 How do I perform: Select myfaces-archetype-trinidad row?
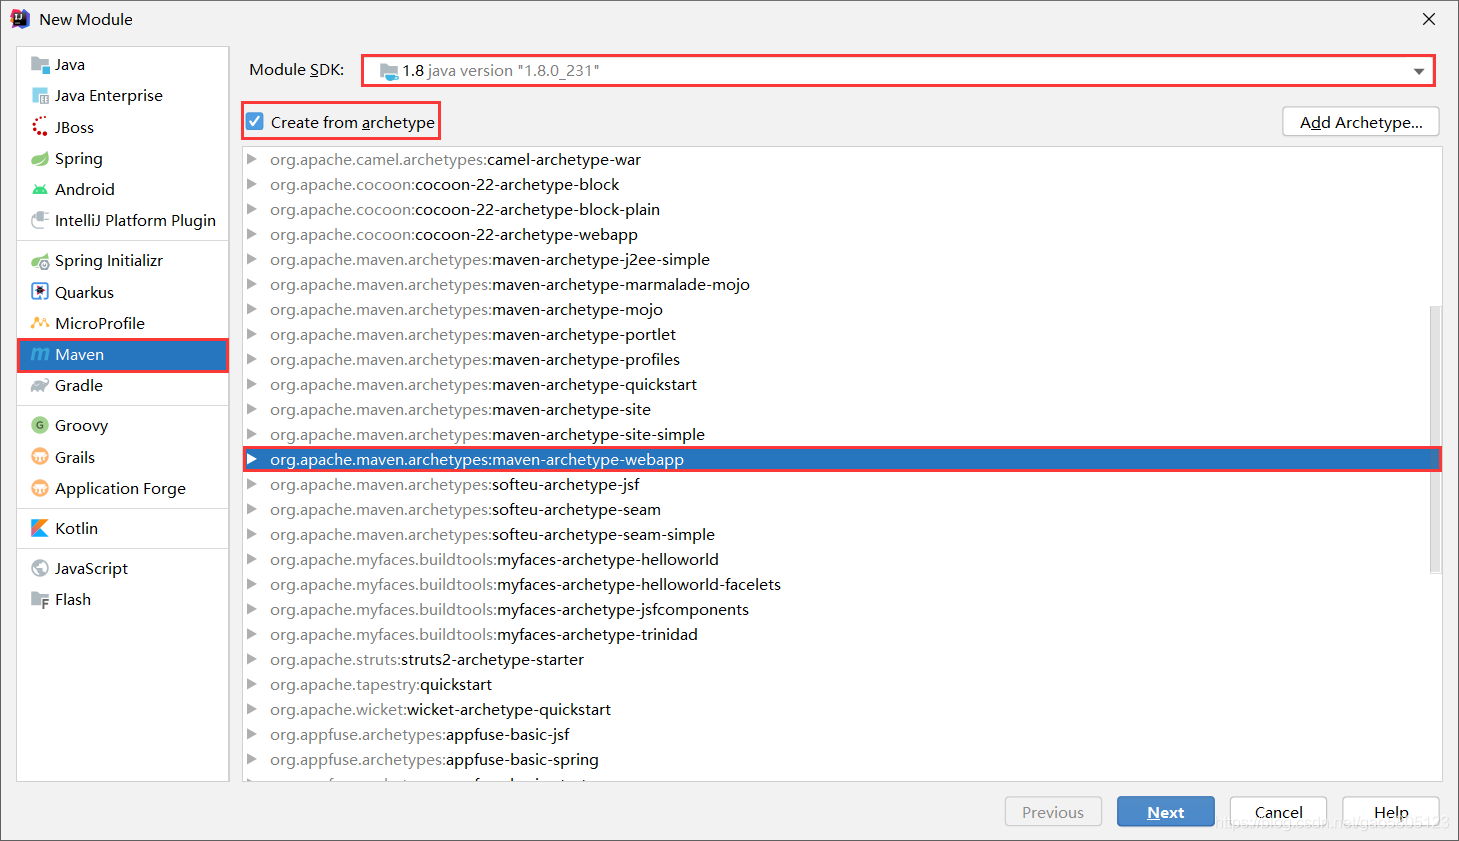[842, 634]
